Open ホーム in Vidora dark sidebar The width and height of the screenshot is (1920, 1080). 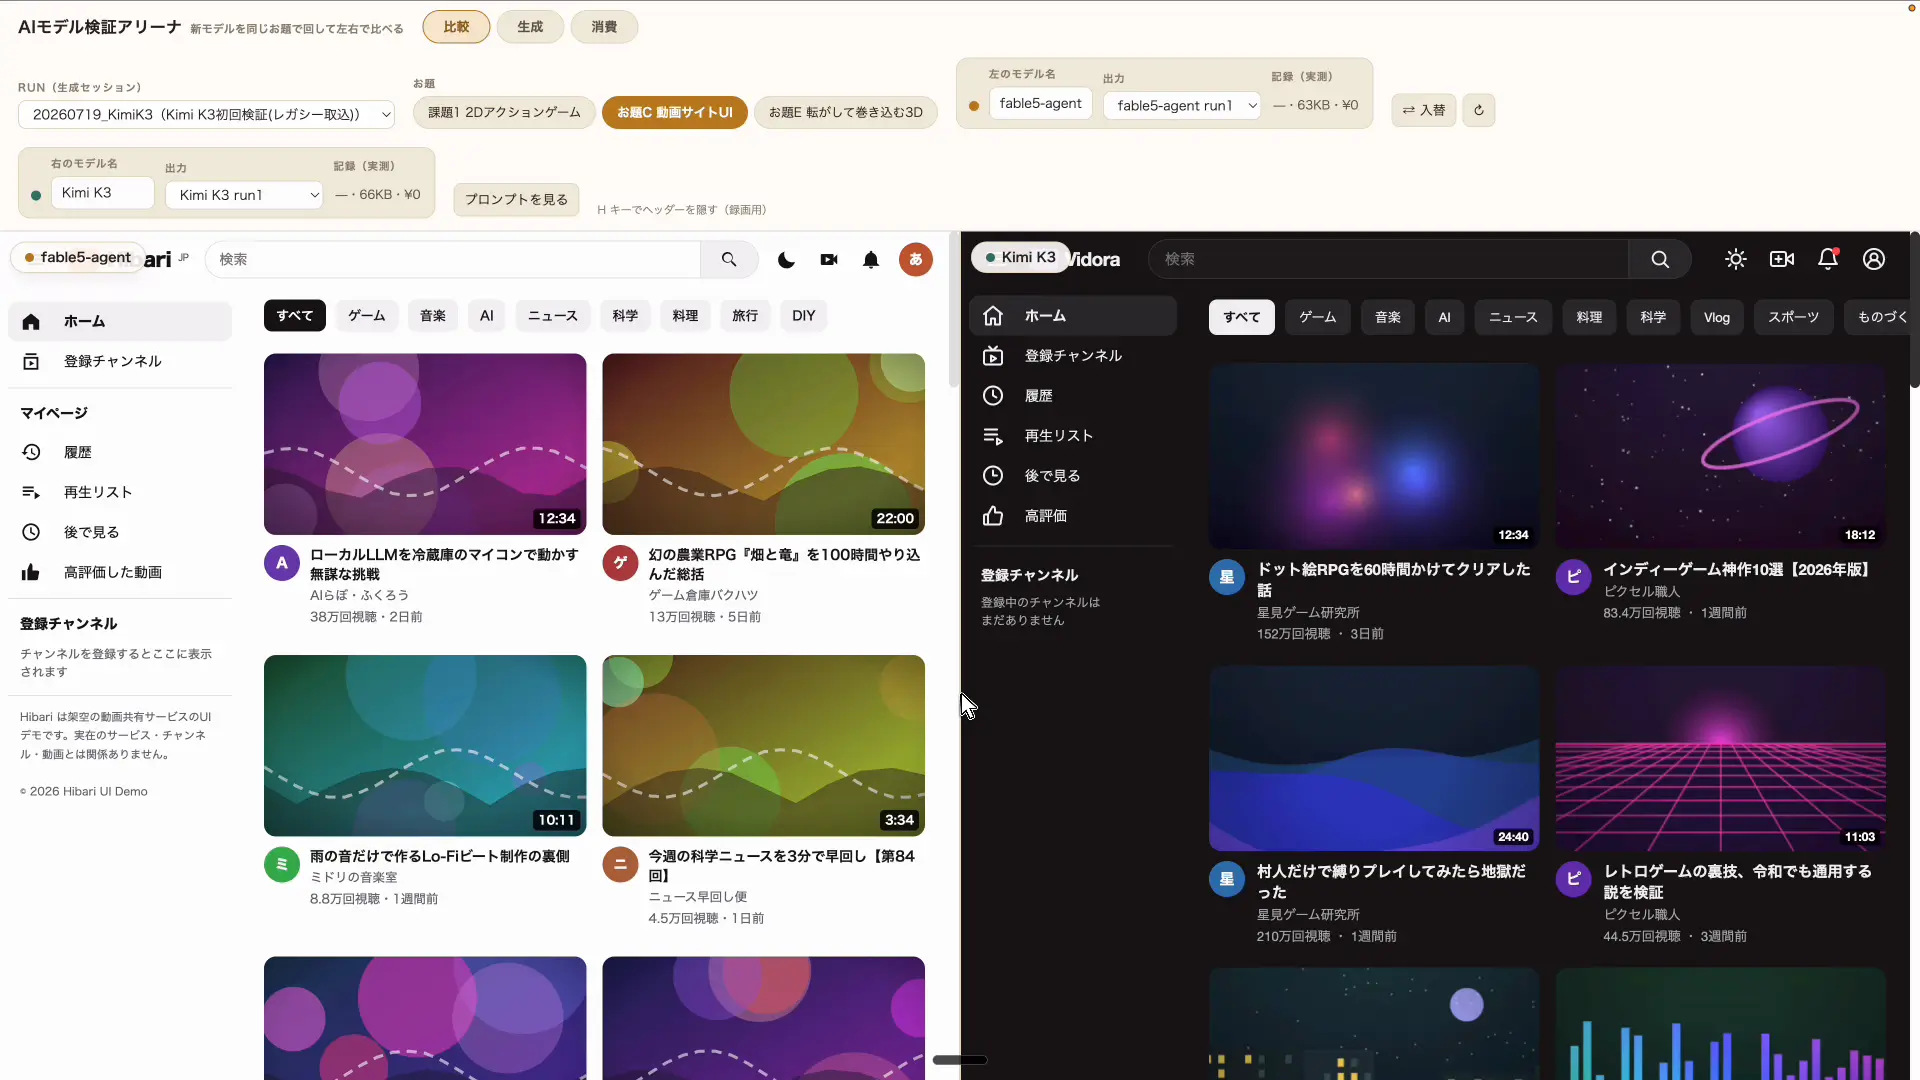[x=1073, y=315]
